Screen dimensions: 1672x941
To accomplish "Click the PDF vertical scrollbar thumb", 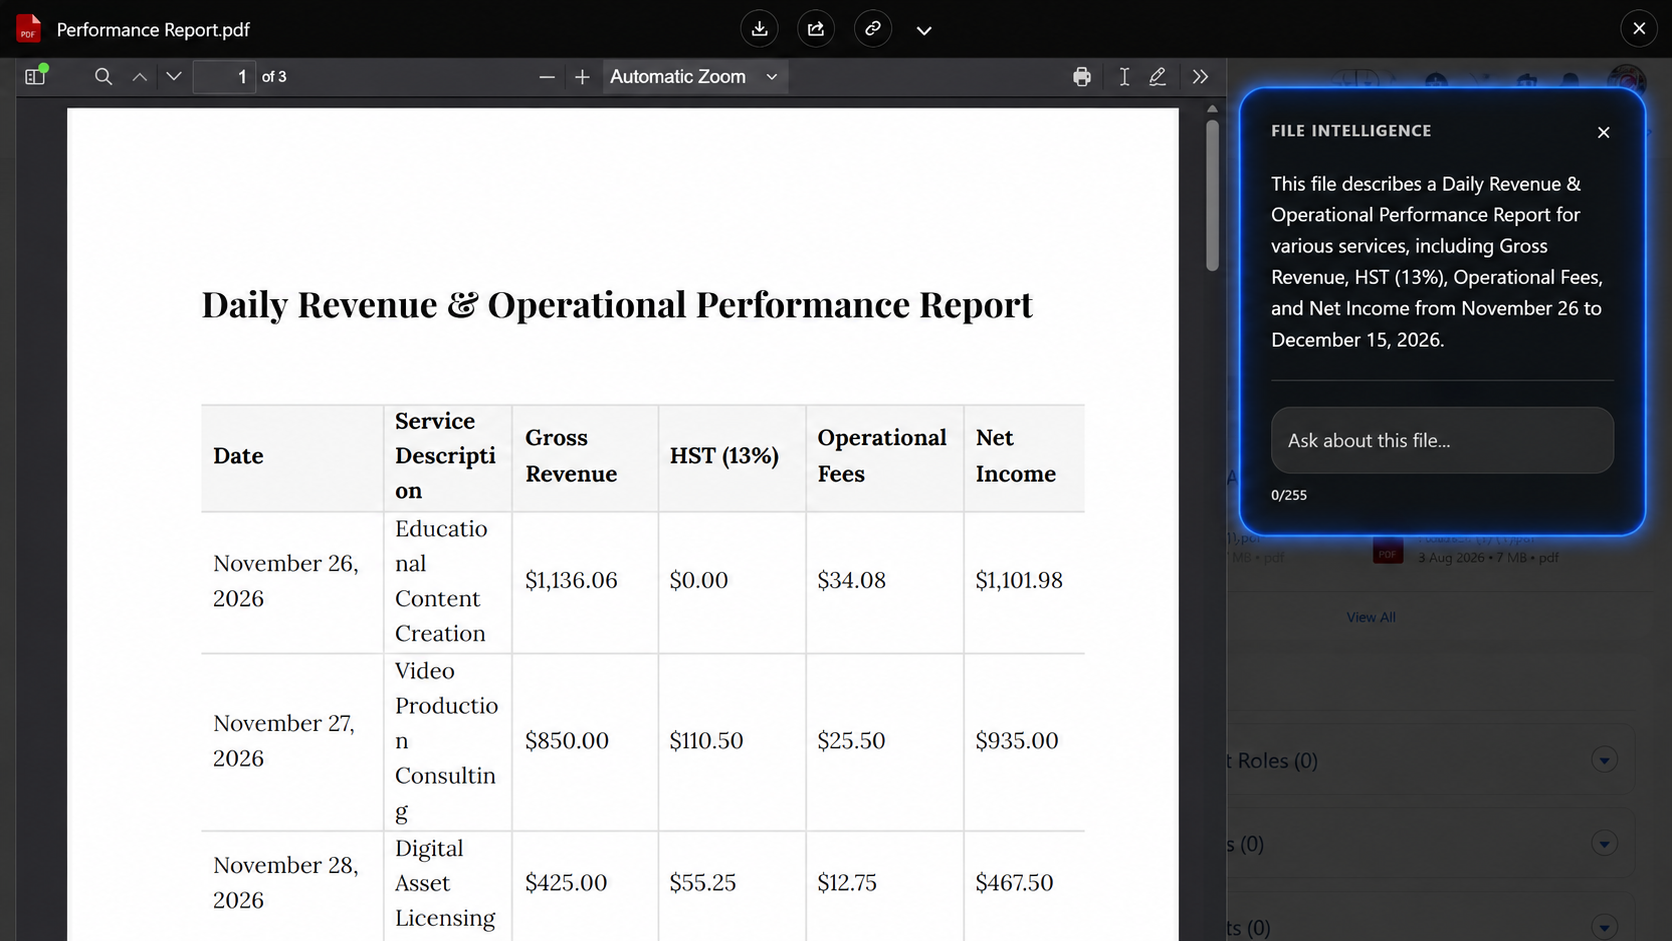I will tap(1212, 195).
